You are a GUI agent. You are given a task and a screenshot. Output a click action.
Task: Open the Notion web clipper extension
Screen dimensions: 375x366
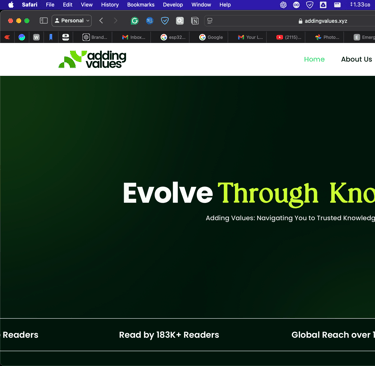click(195, 21)
